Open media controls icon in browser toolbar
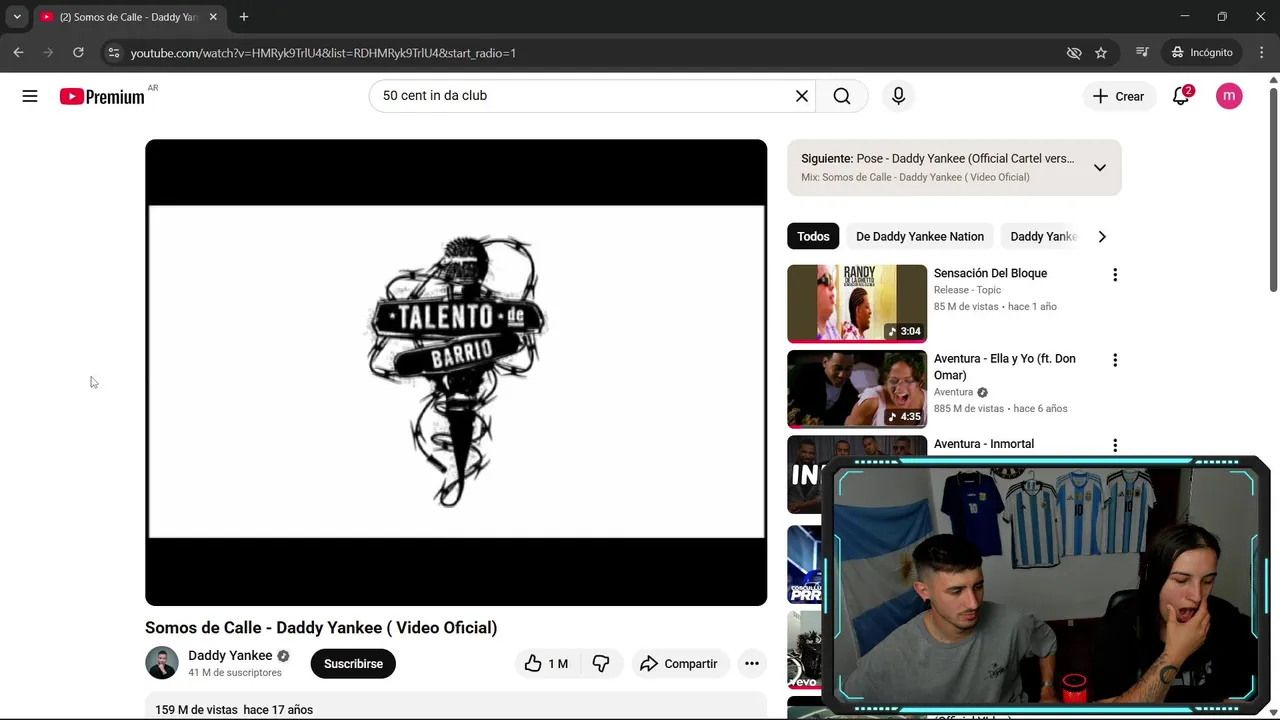The image size is (1280, 720). pyautogui.click(x=1142, y=52)
